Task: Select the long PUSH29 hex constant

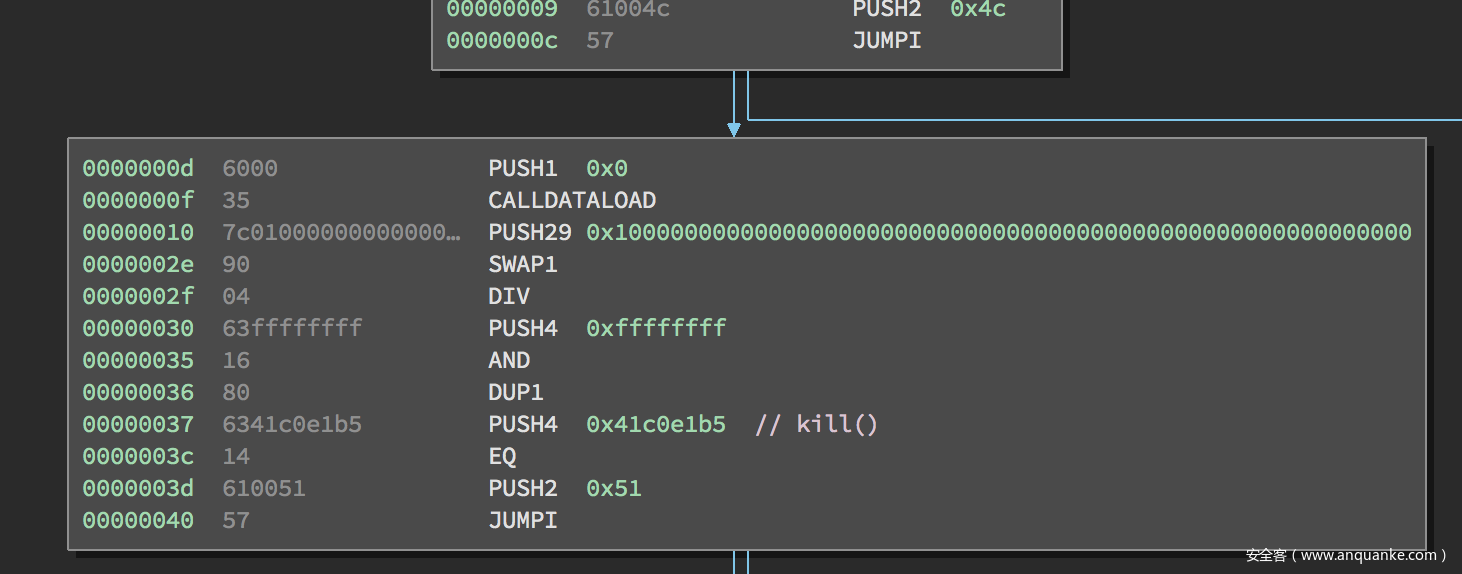Action: pyautogui.click(x=998, y=232)
